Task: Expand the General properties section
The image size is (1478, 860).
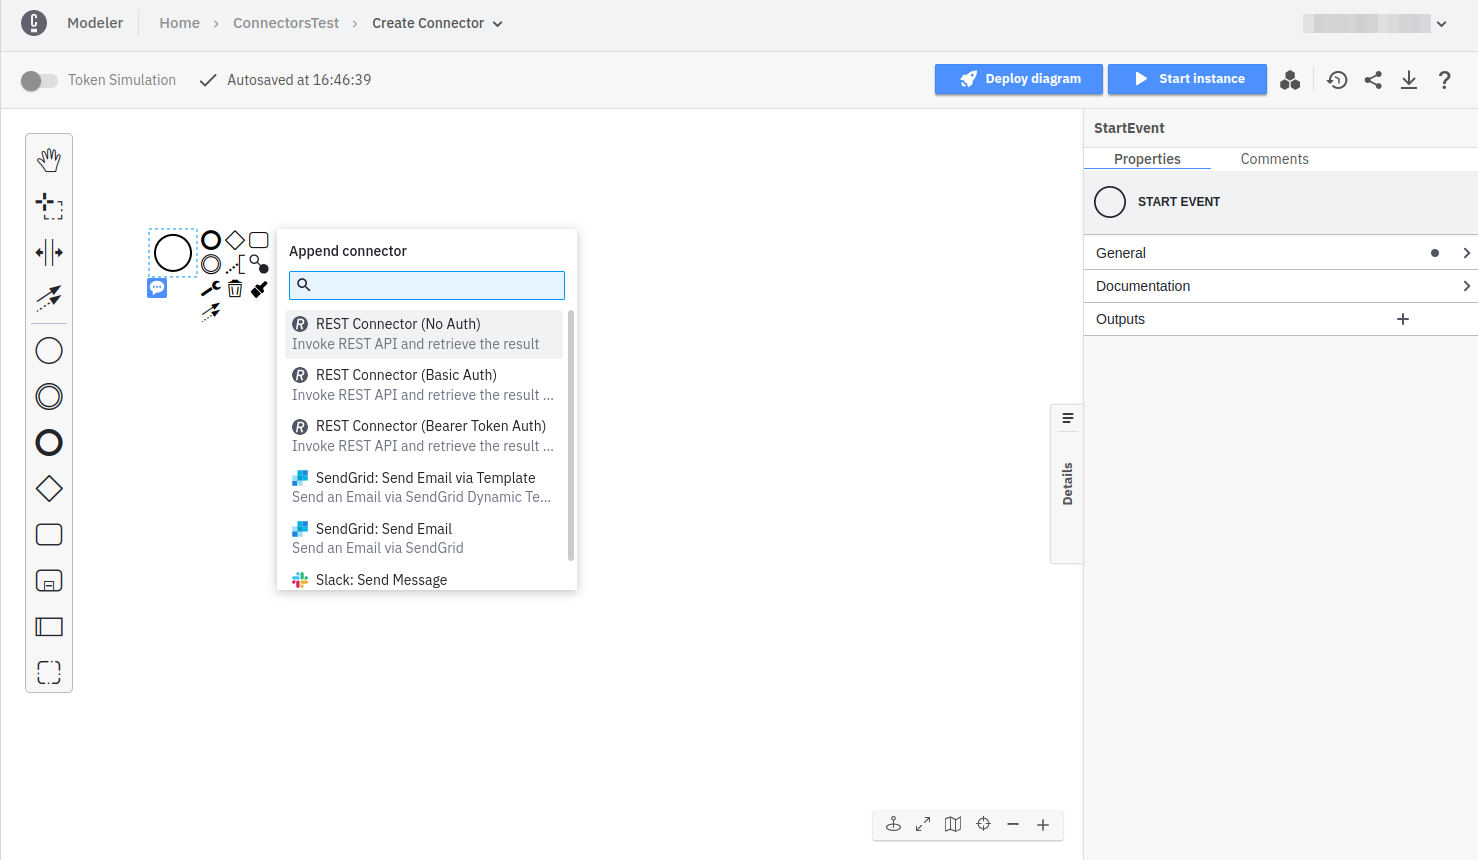Action: [1280, 253]
